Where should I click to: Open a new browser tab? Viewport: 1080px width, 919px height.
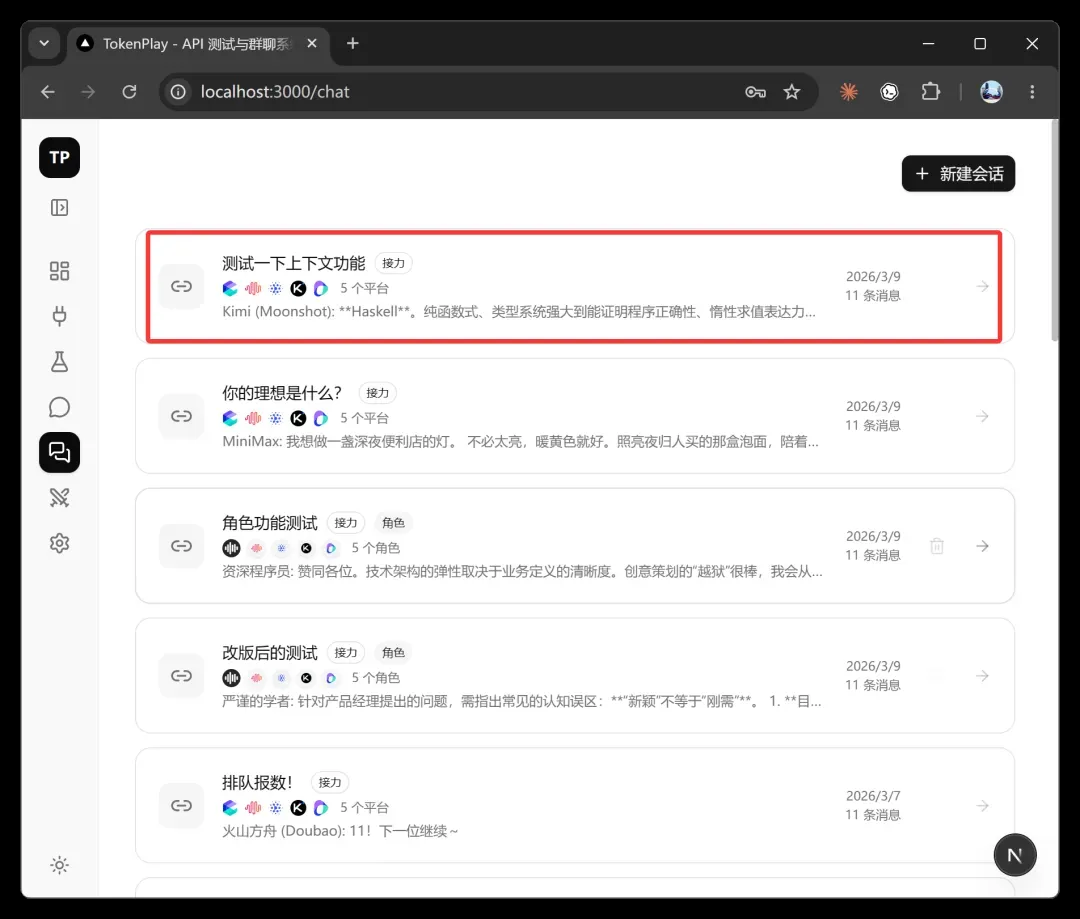353,43
